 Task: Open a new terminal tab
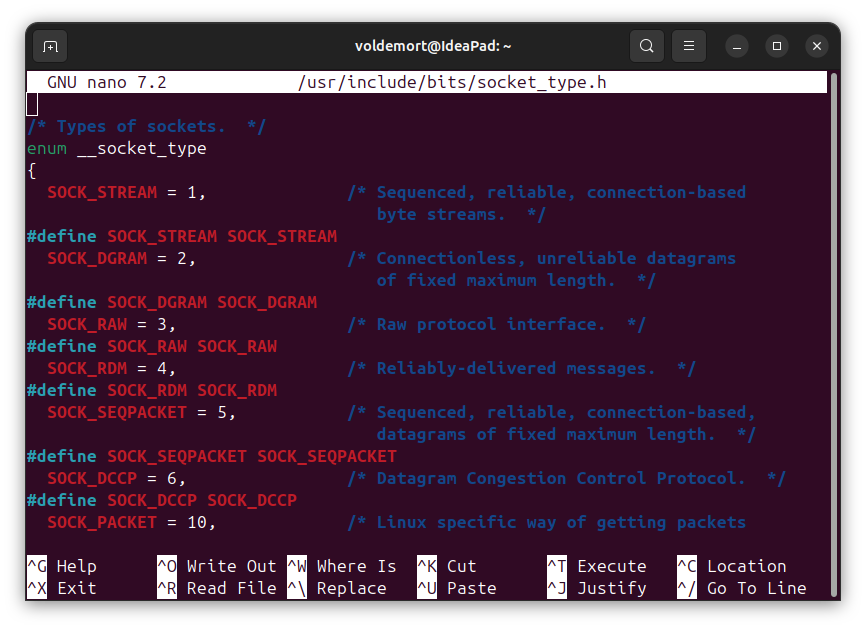[x=50, y=46]
